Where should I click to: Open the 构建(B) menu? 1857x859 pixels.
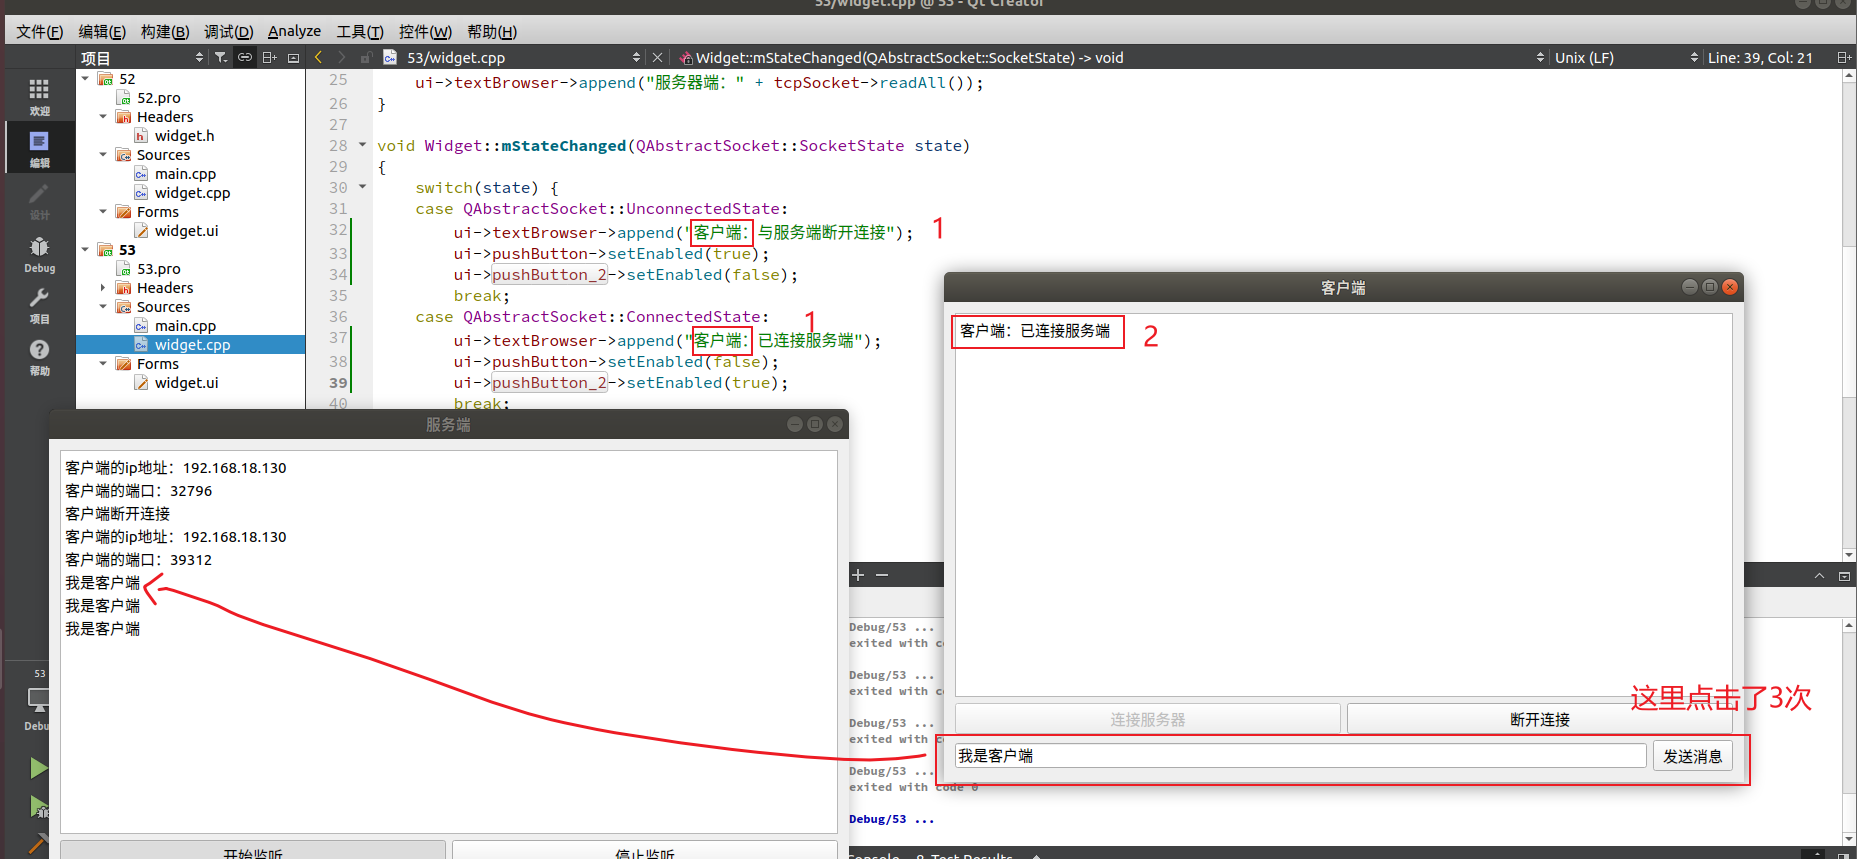pos(164,32)
